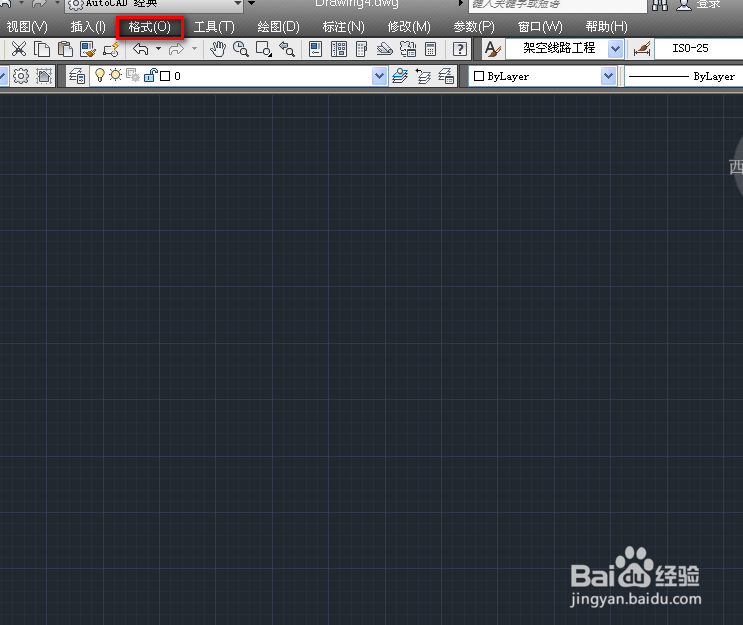Click the search binoculars icon
The width and height of the screenshot is (743, 625).
pos(660,4)
